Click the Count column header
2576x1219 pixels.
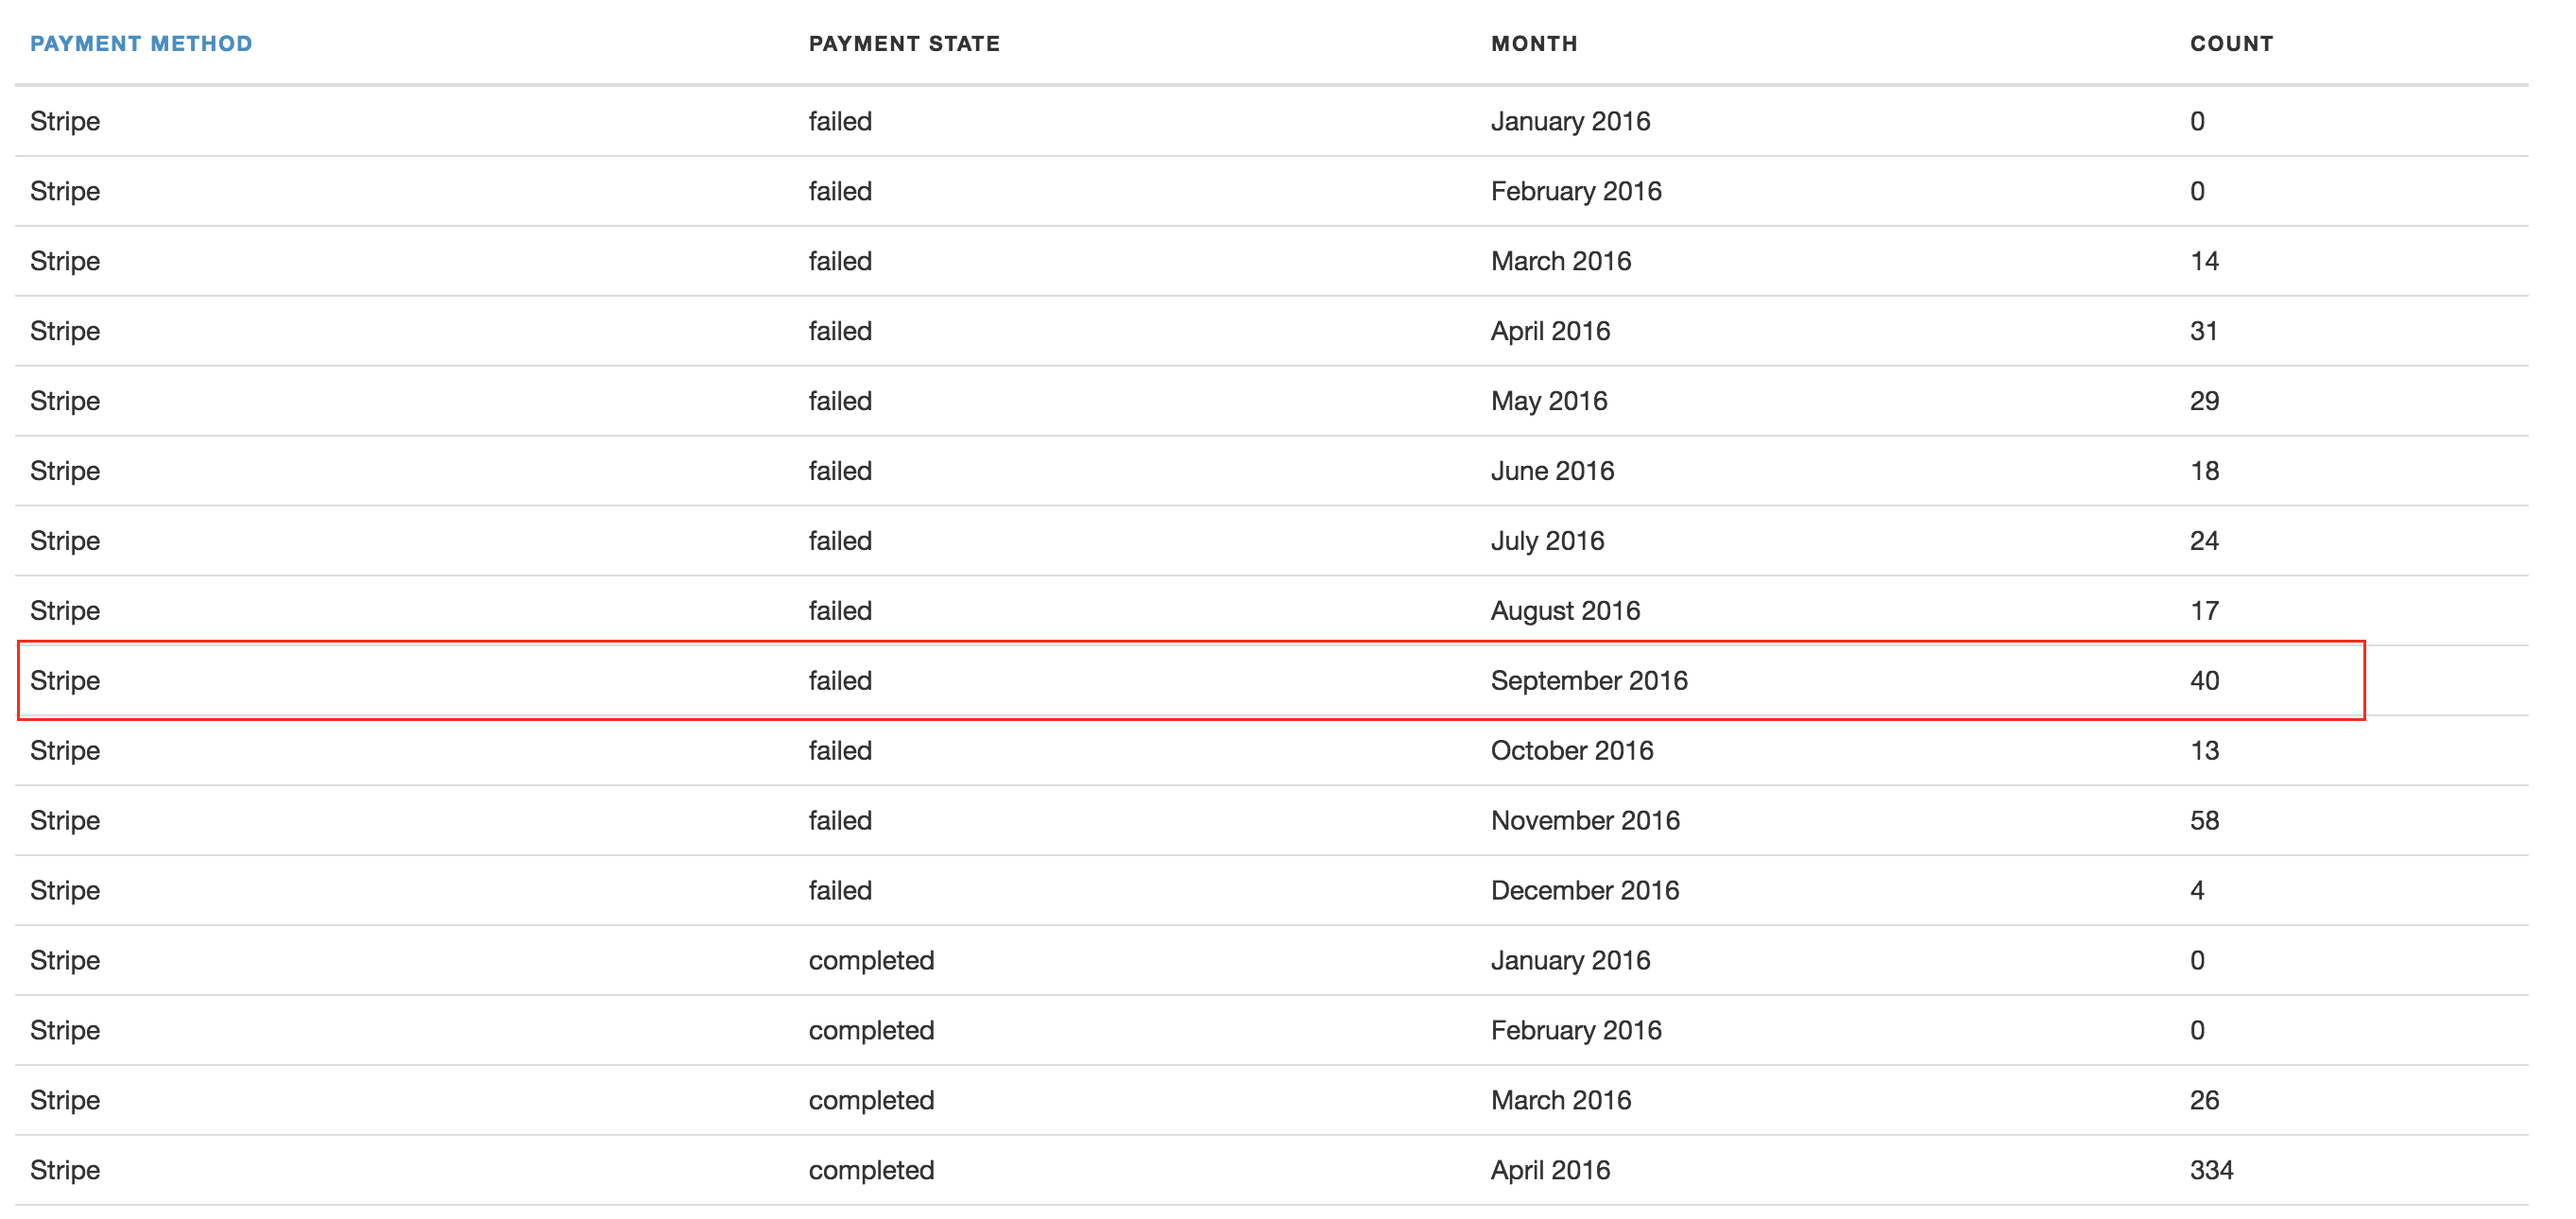(2231, 44)
